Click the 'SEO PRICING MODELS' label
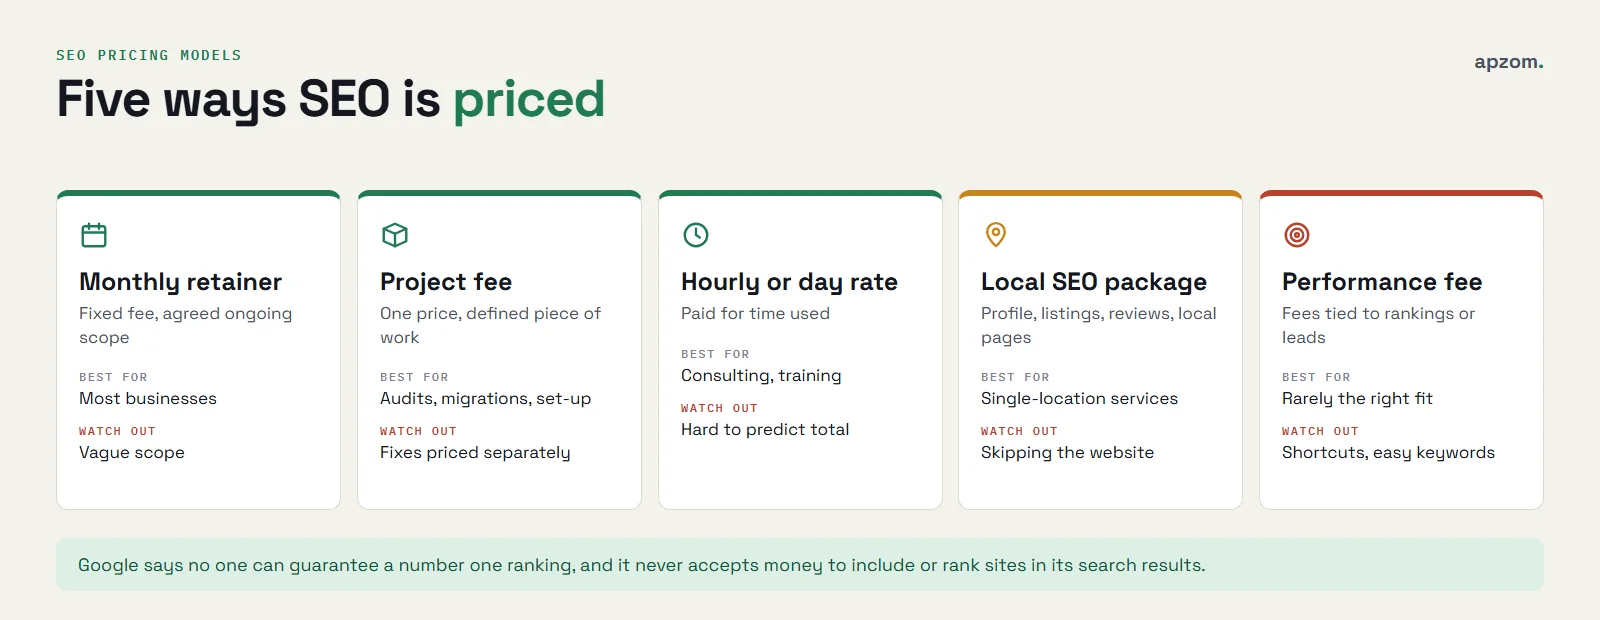Image resolution: width=1600 pixels, height=620 pixels. click(149, 55)
